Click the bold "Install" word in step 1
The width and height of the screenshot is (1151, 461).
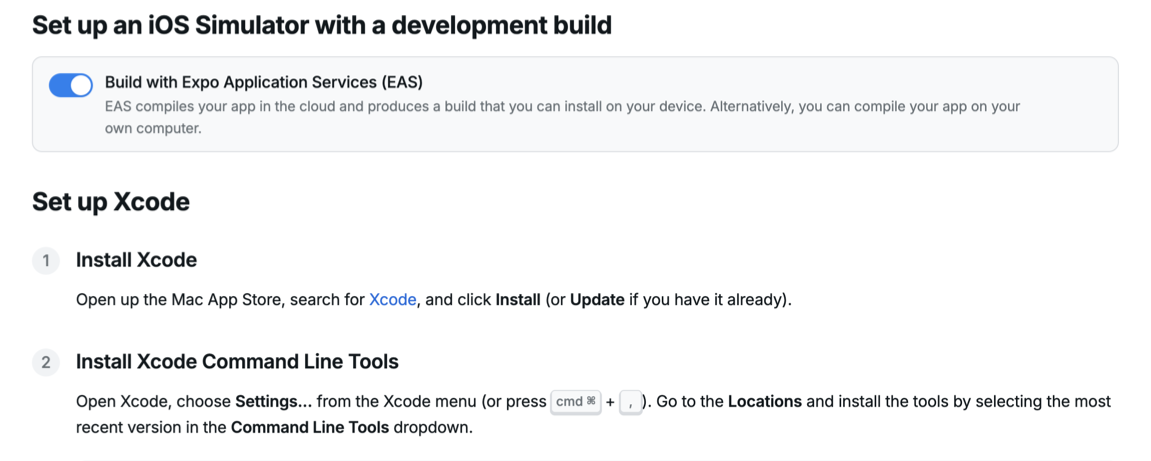point(518,300)
